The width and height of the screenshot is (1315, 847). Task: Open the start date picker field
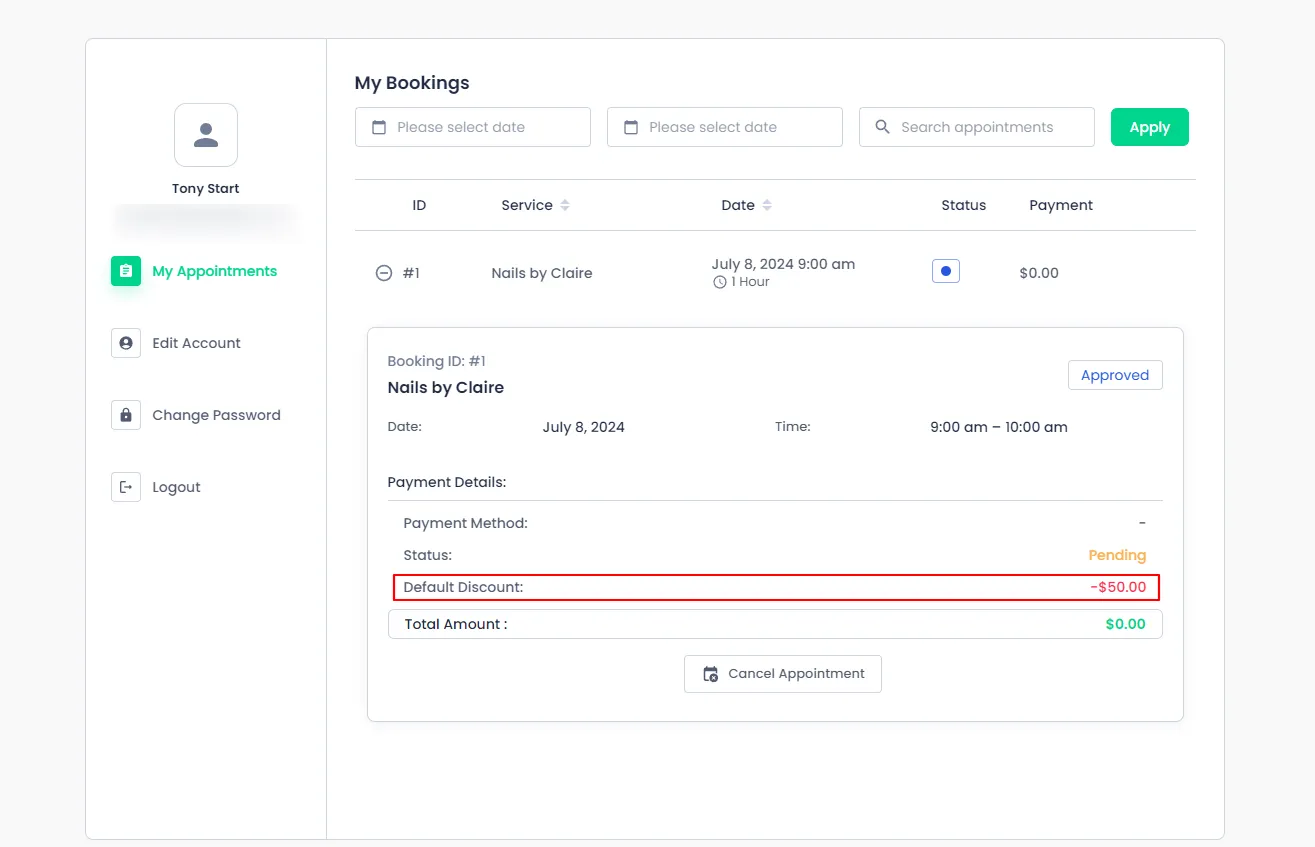pos(473,127)
